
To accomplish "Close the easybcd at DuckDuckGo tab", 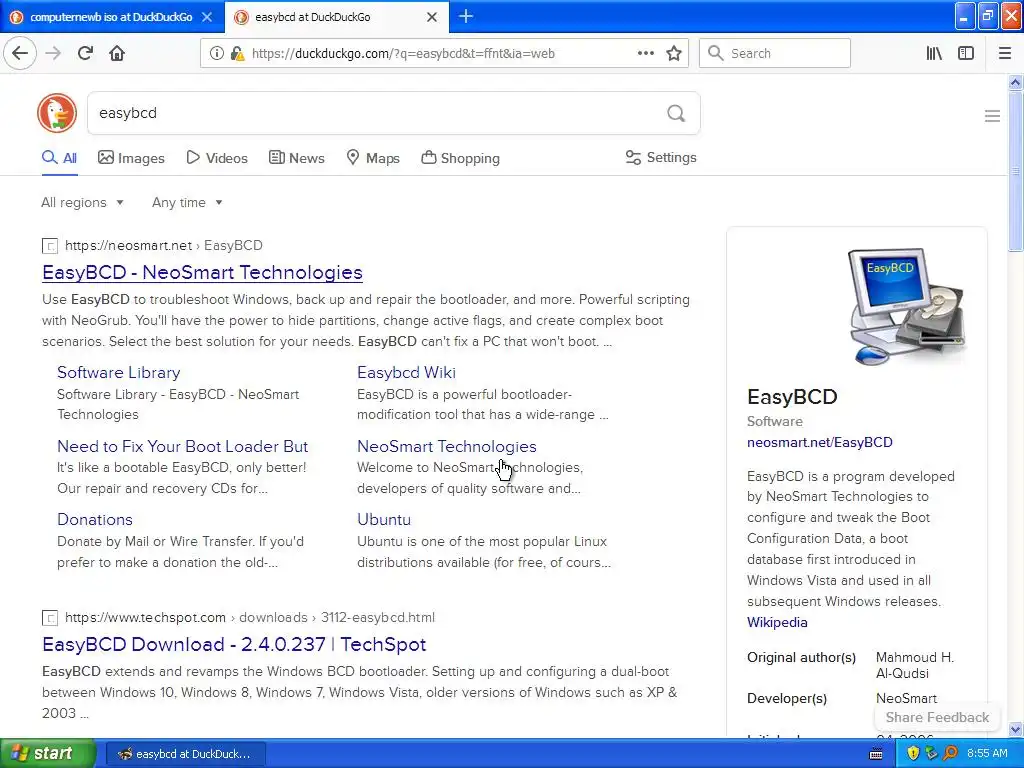I will click(x=432, y=17).
